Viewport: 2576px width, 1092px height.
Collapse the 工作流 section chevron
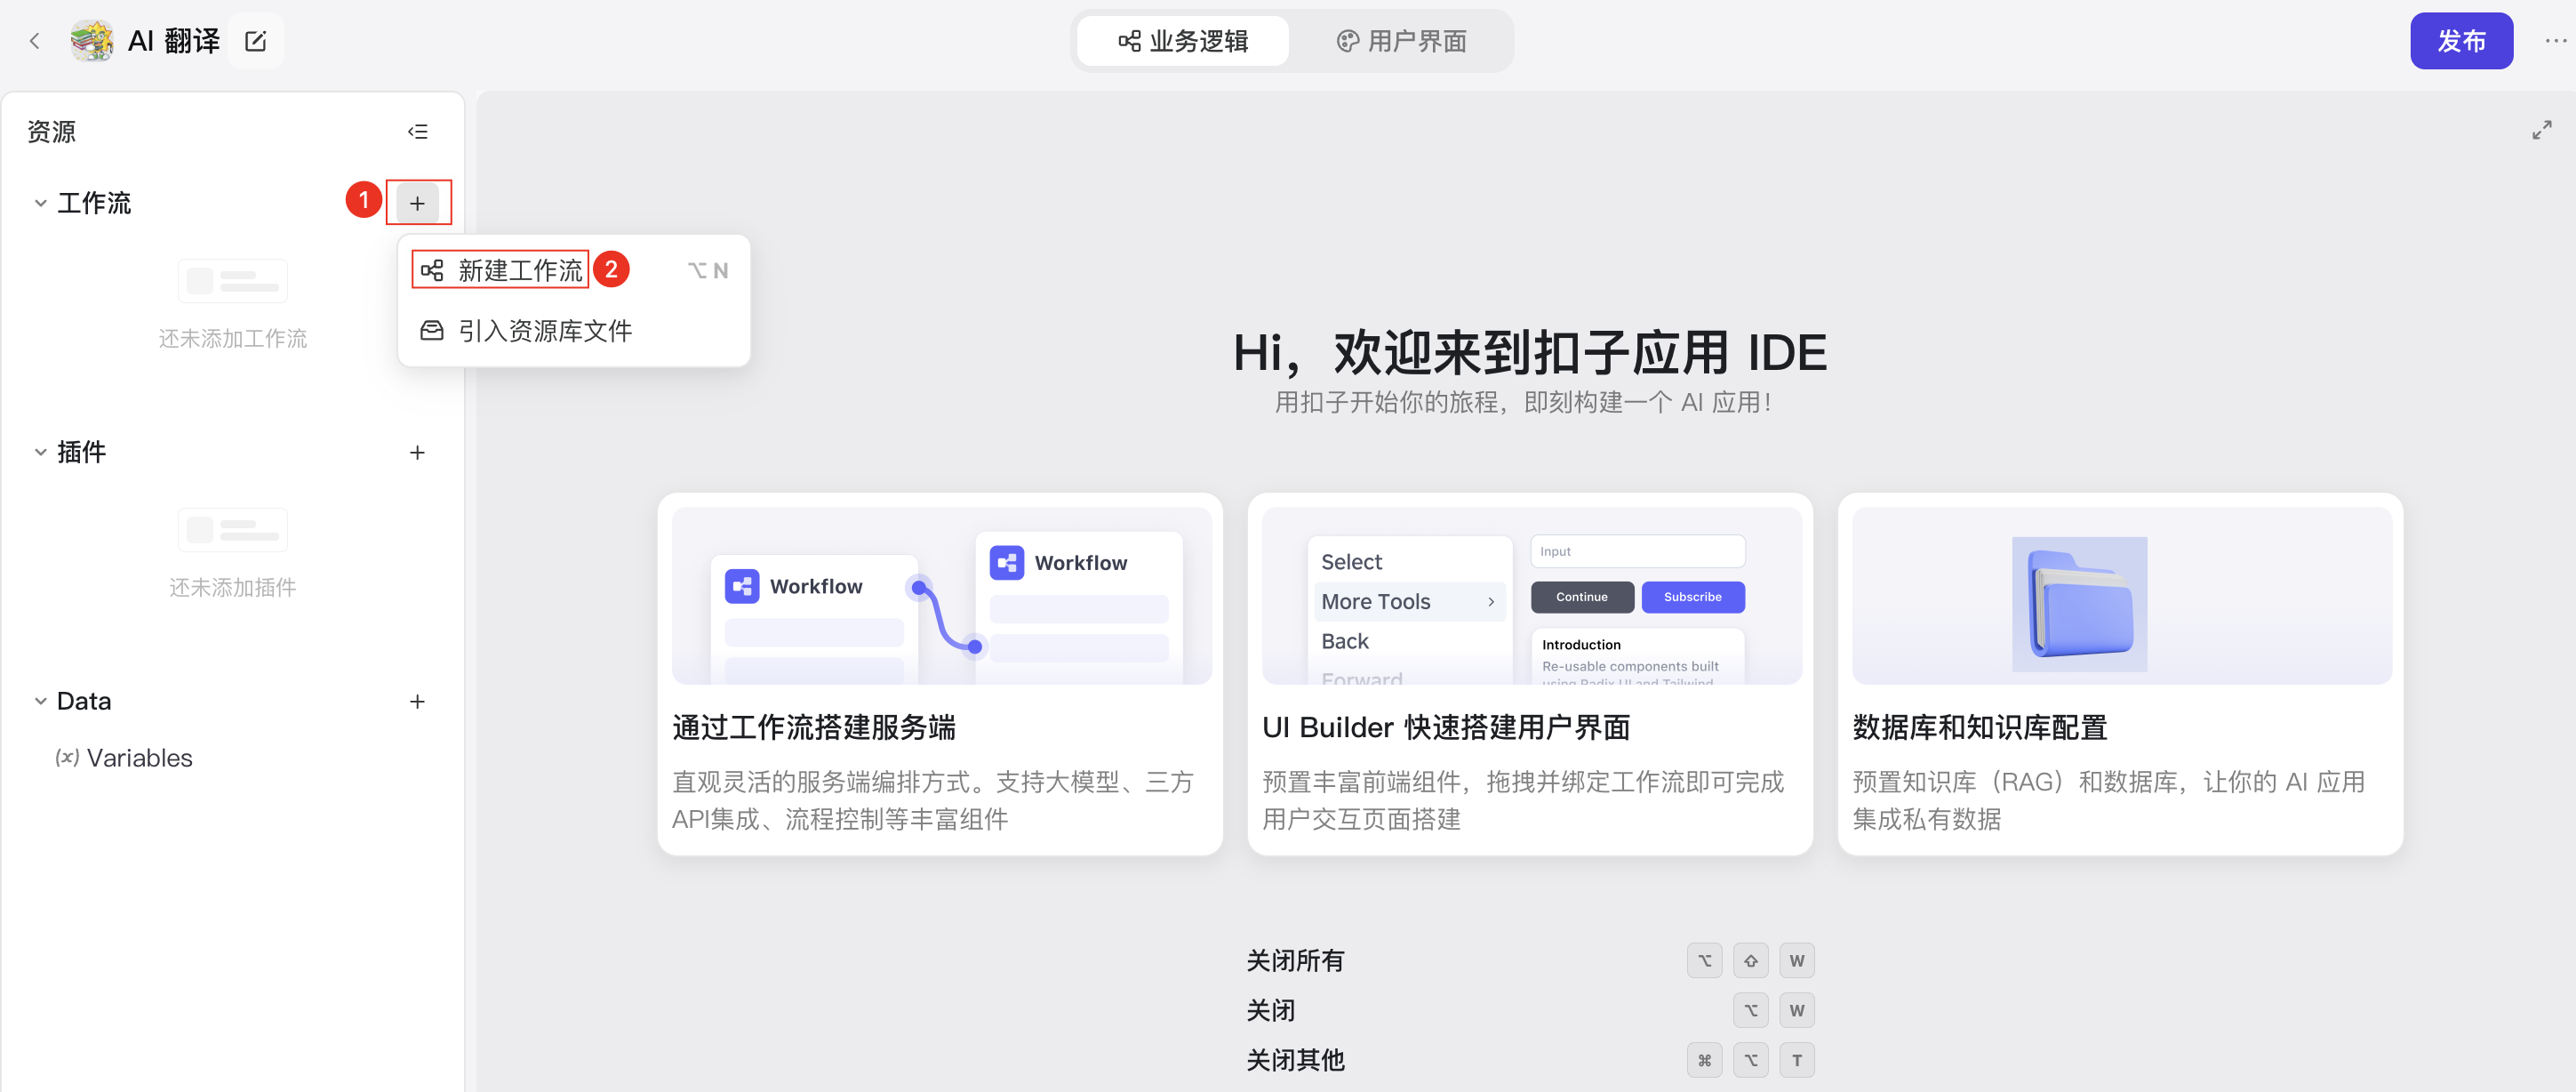(x=40, y=203)
